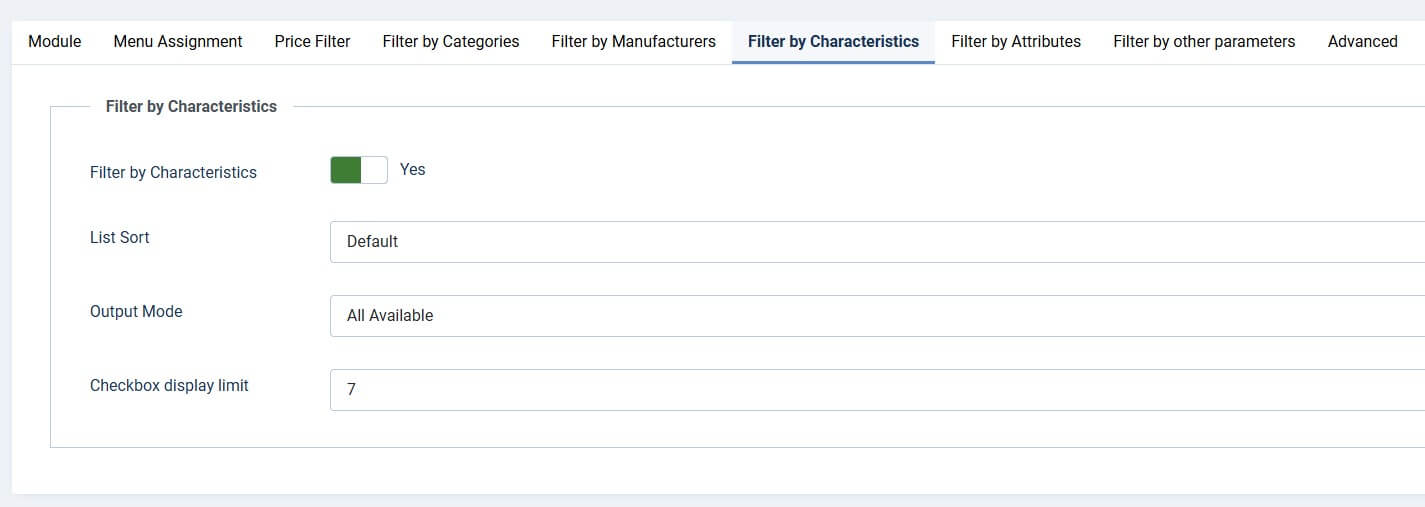The image size is (1425, 507).
Task: Go to the Price Filter tab
Action: (312, 42)
